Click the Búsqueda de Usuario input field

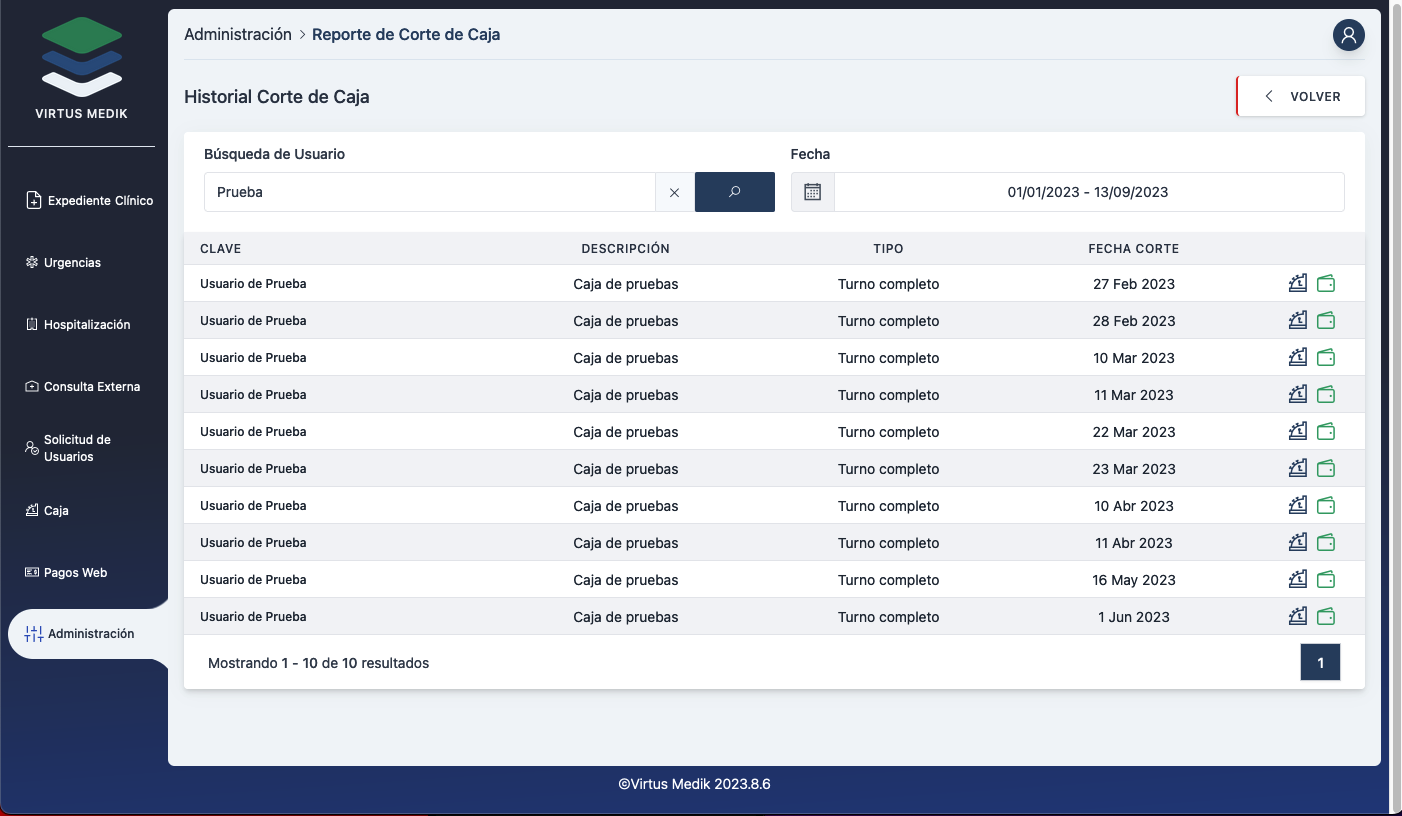(x=430, y=192)
